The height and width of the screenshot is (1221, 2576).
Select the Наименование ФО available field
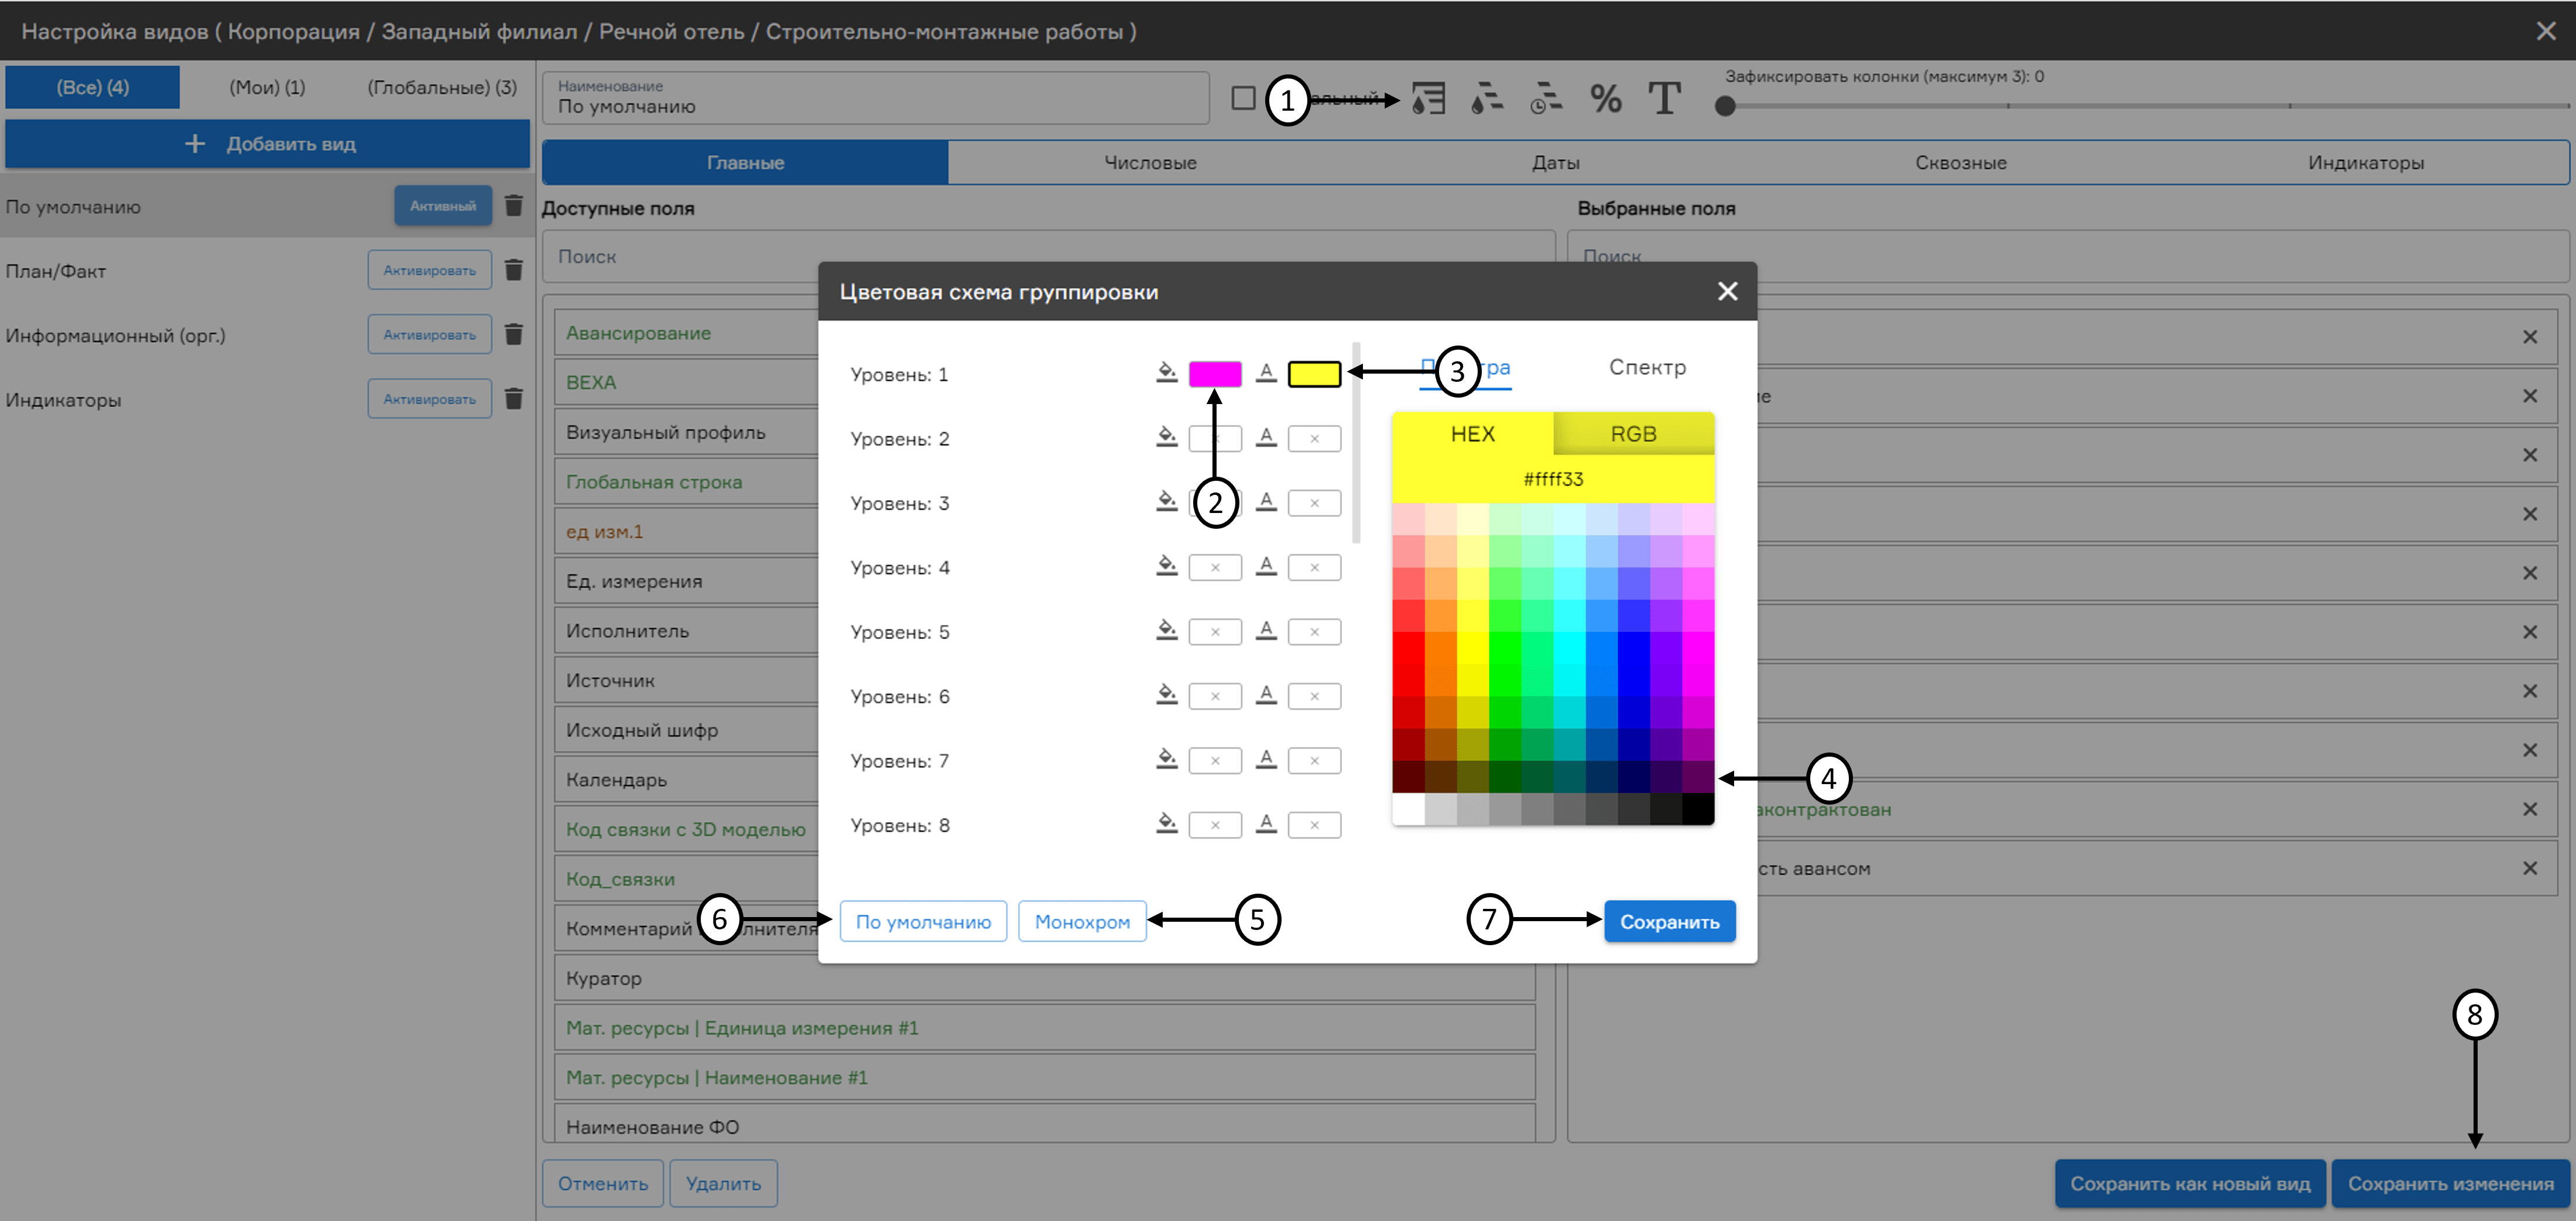pyautogui.click(x=1045, y=1125)
